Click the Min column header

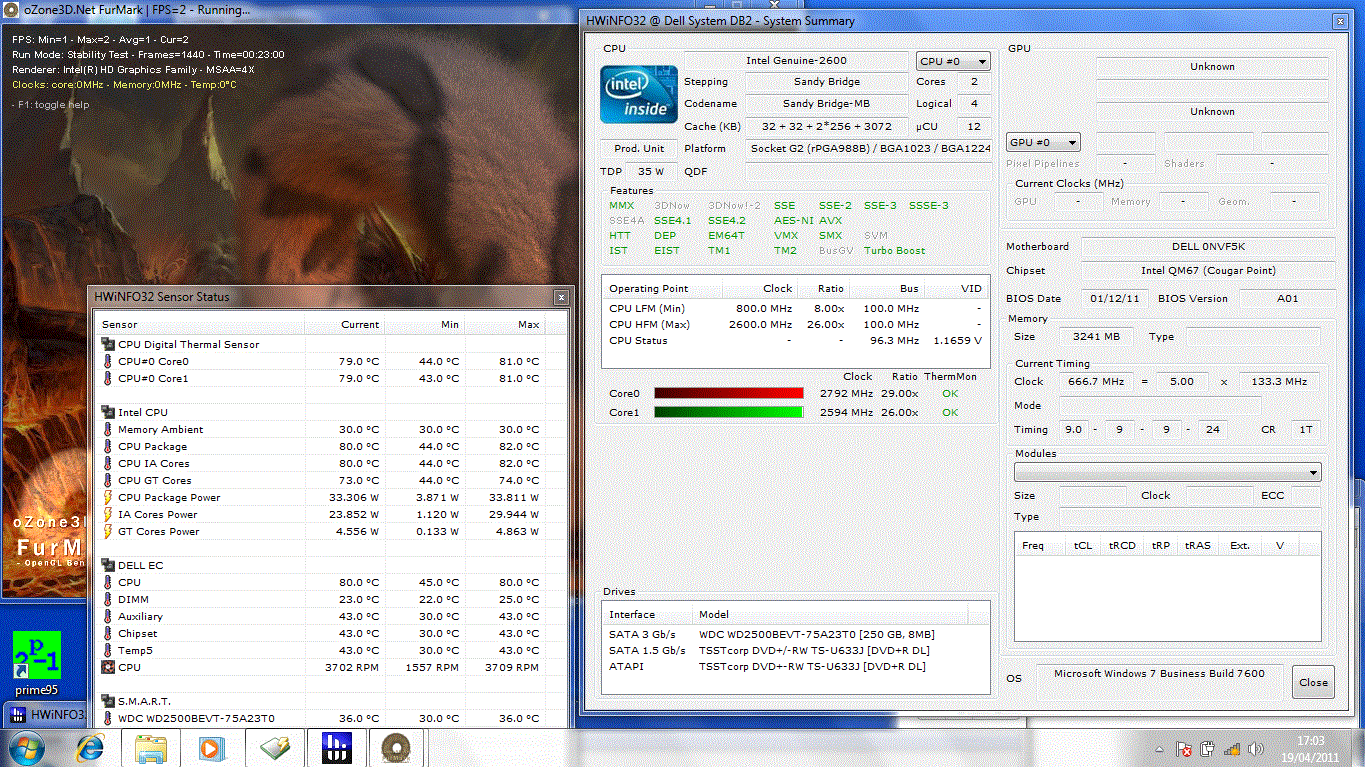tap(425, 324)
